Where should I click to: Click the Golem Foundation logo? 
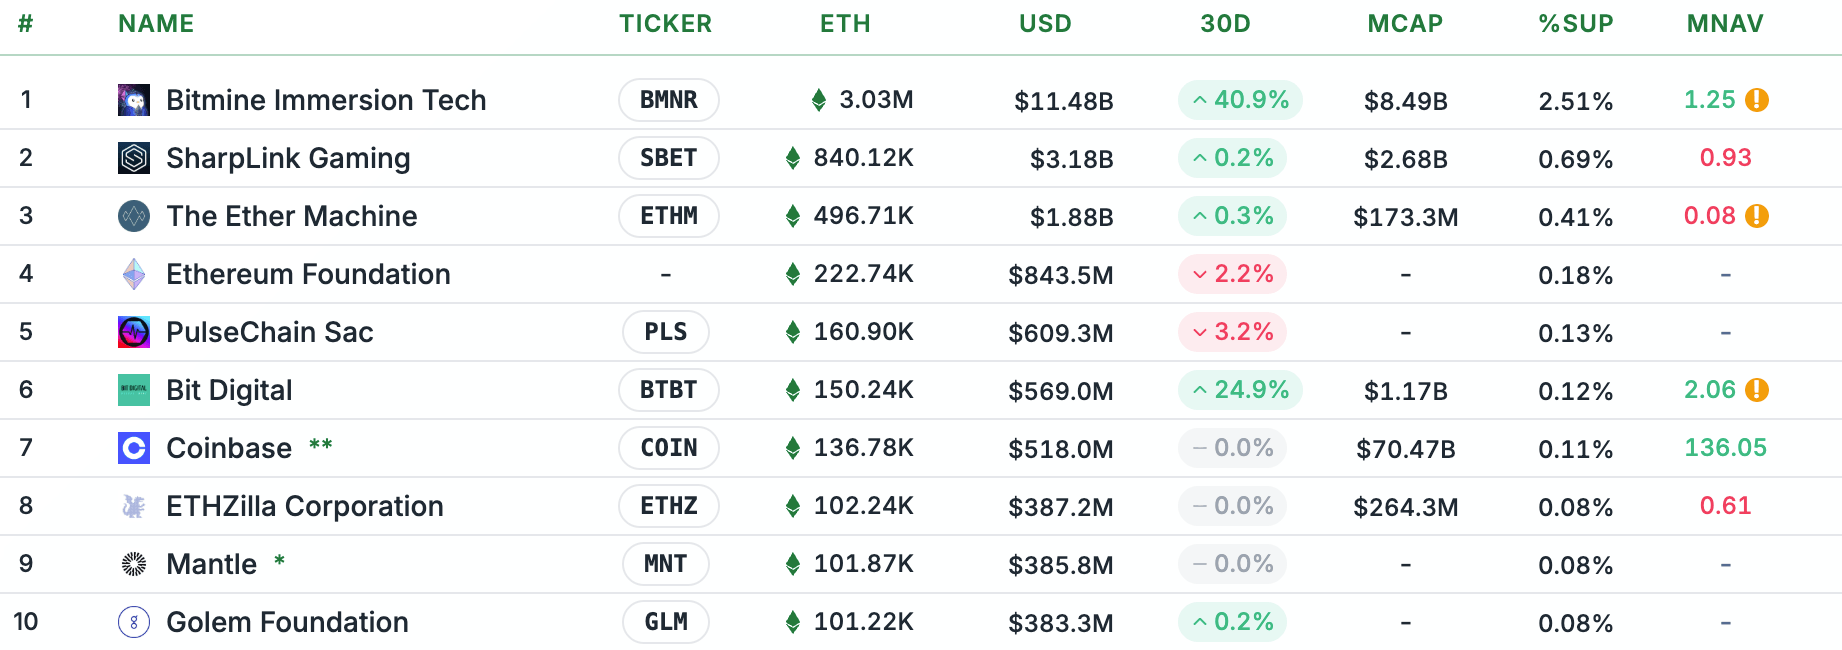pyautogui.click(x=132, y=622)
